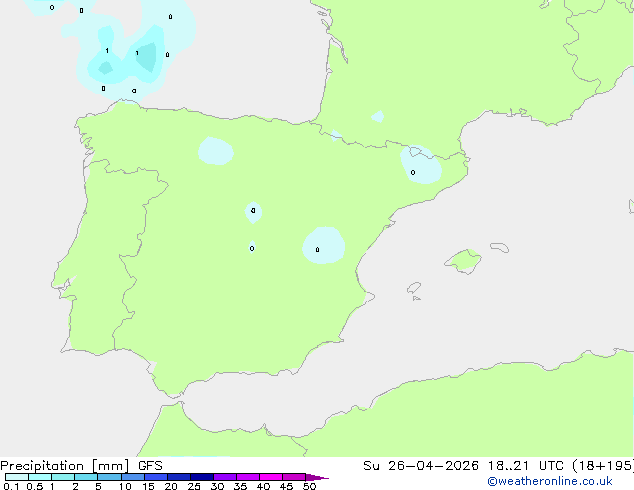Open the weatheronline.co.uk copyright link
This screenshot has height=490, width=634.
[x=550, y=481]
